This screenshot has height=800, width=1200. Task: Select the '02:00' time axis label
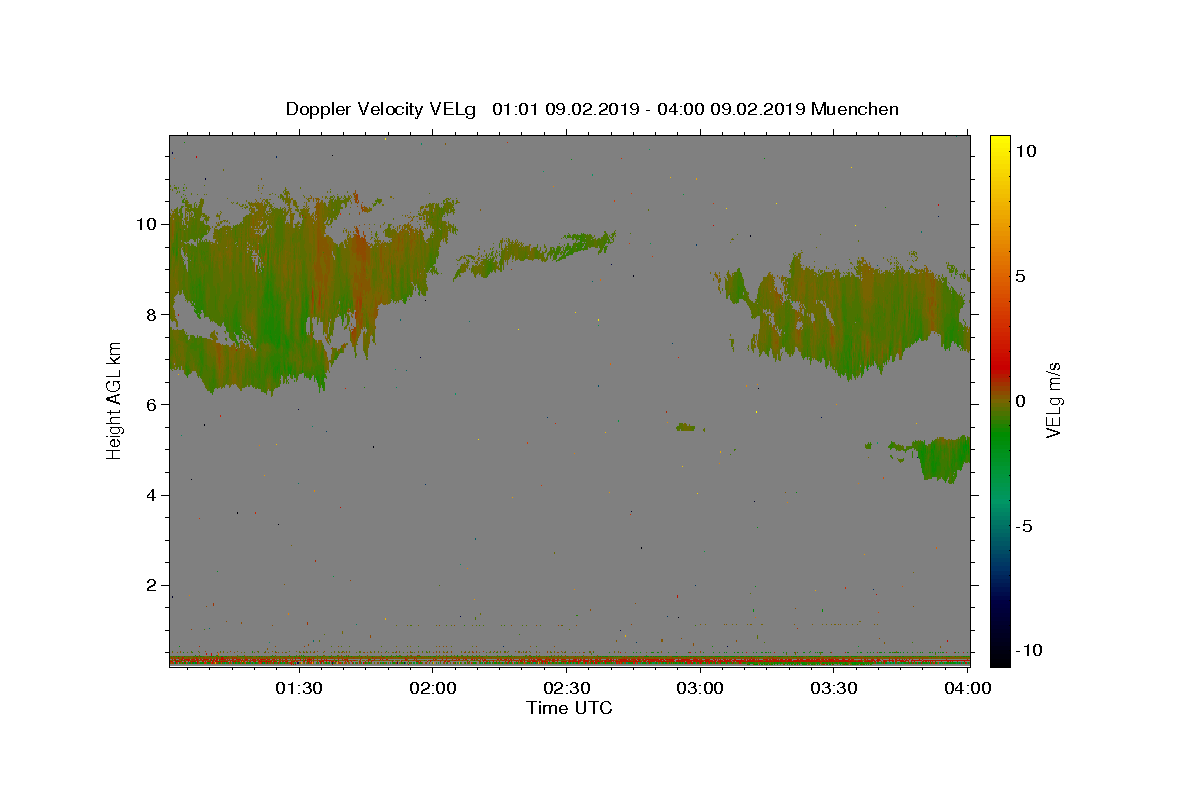click(433, 688)
